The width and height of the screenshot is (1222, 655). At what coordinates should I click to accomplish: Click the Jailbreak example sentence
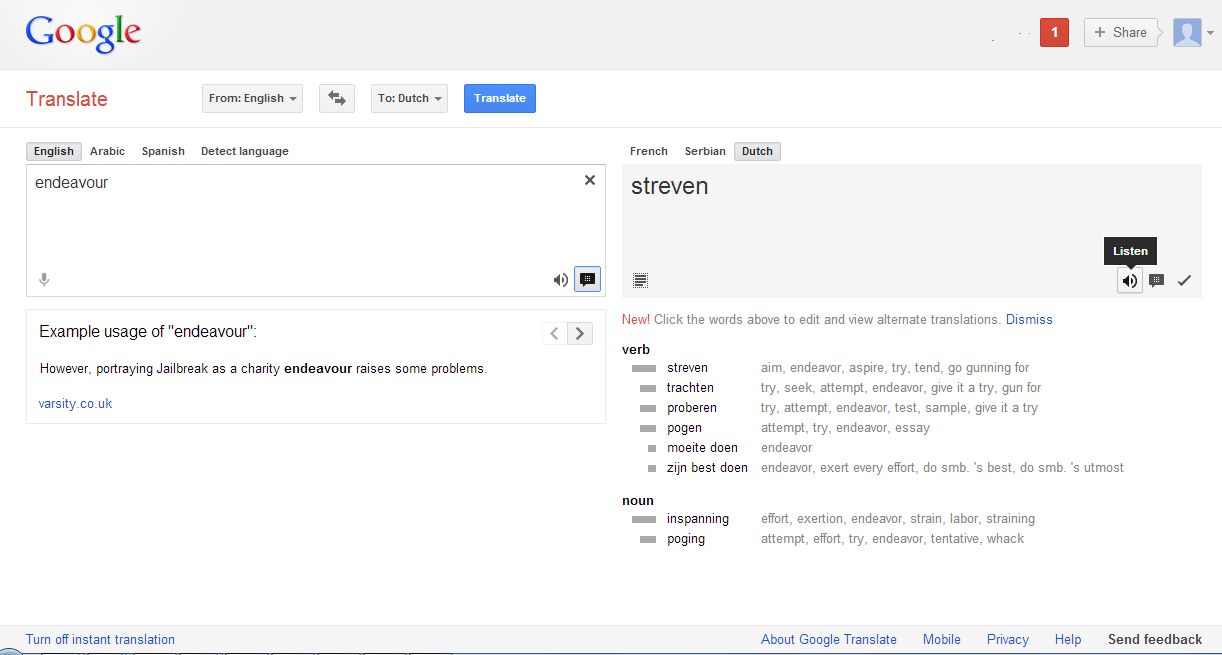[x=263, y=369]
